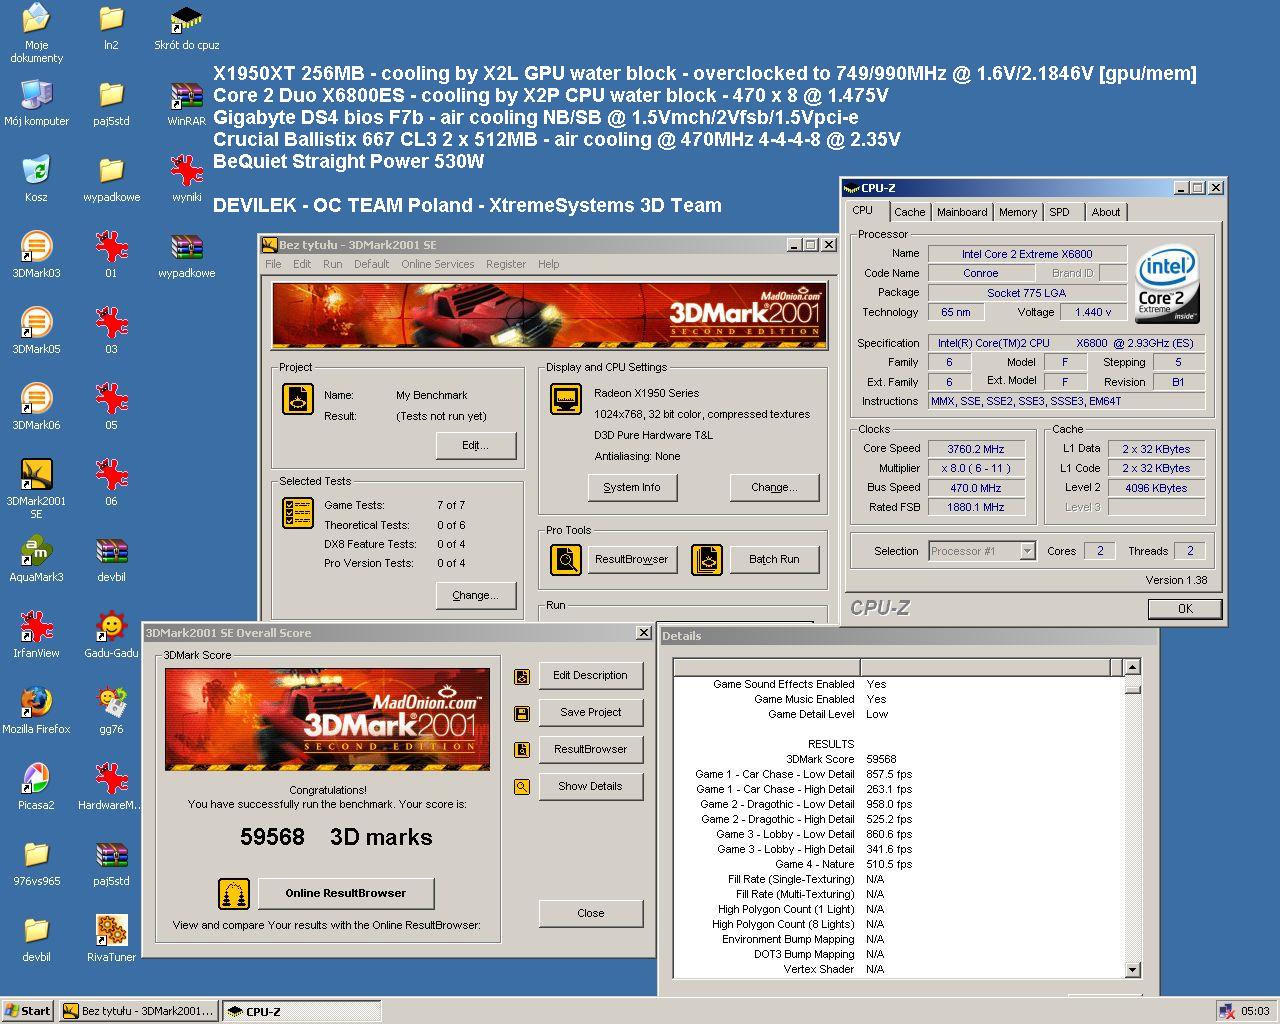
Task: Open the Help menu in 3DMark2001 SE
Action: (548, 264)
